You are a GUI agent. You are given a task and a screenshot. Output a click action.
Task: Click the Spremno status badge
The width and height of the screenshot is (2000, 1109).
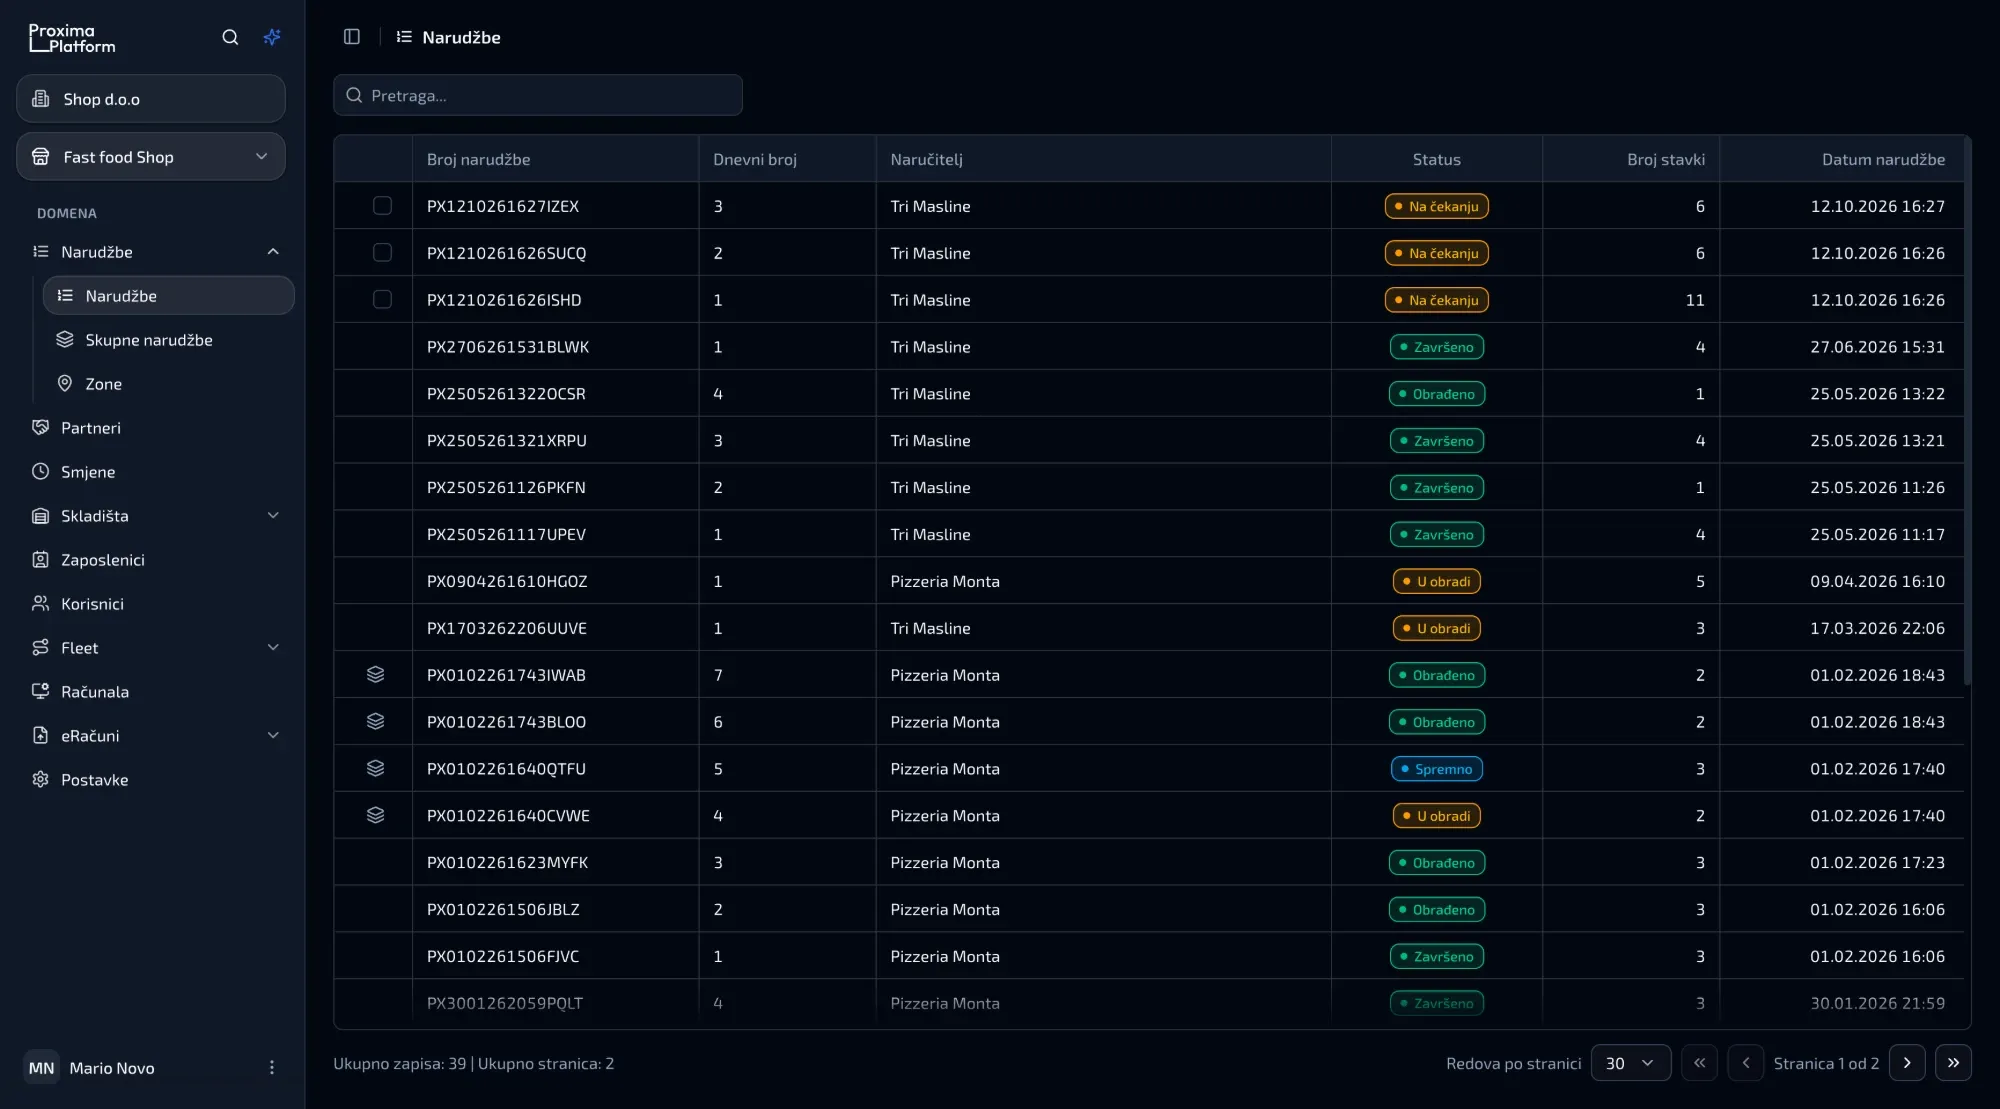[x=1437, y=769]
